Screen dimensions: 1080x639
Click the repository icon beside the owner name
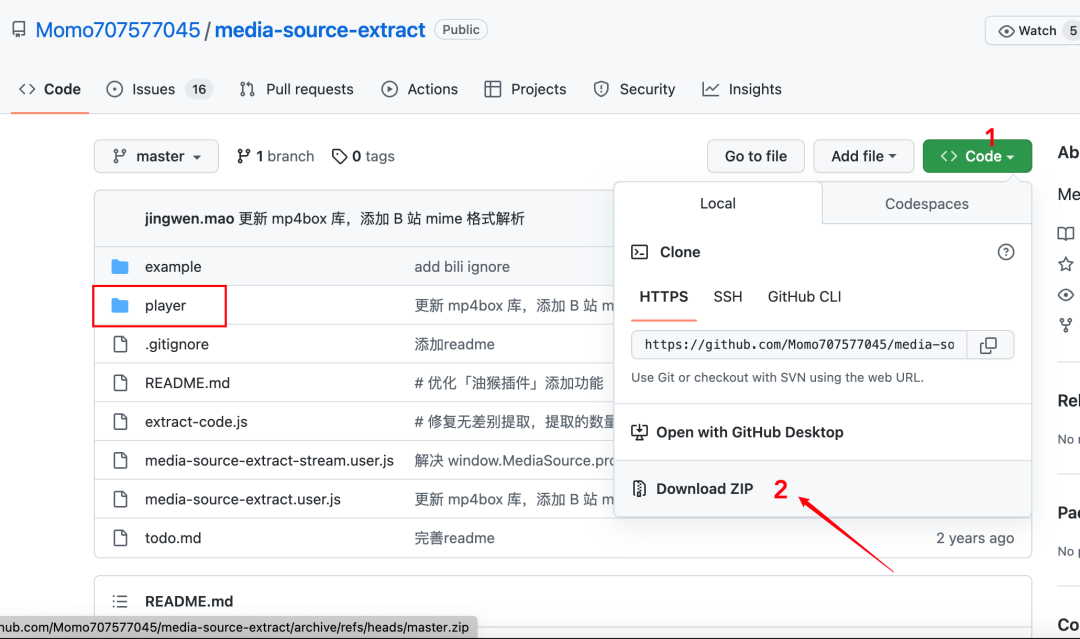pyautogui.click(x=19, y=30)
